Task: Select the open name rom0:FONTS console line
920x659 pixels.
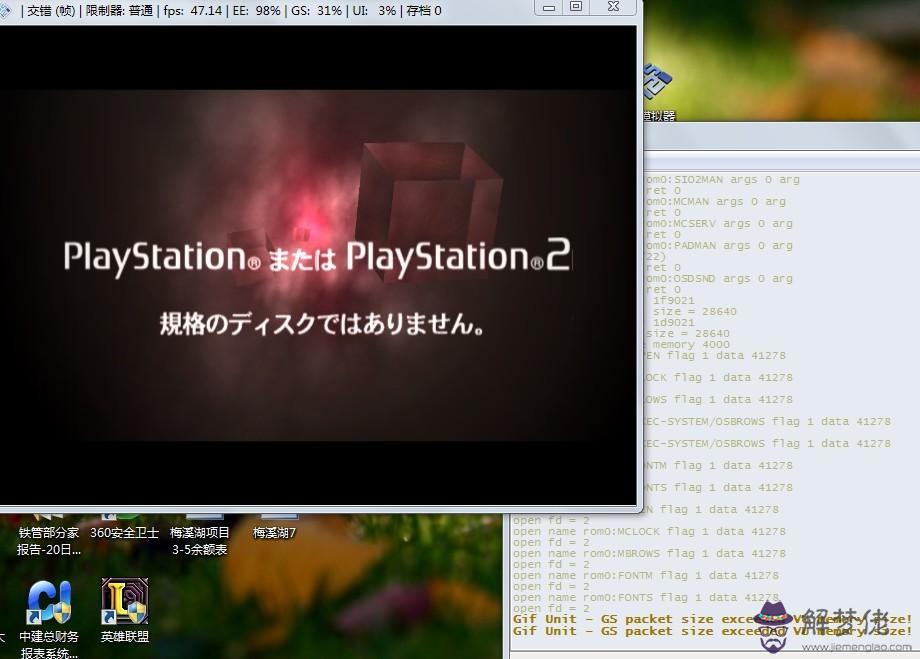Action: click(x=645, y=597)
